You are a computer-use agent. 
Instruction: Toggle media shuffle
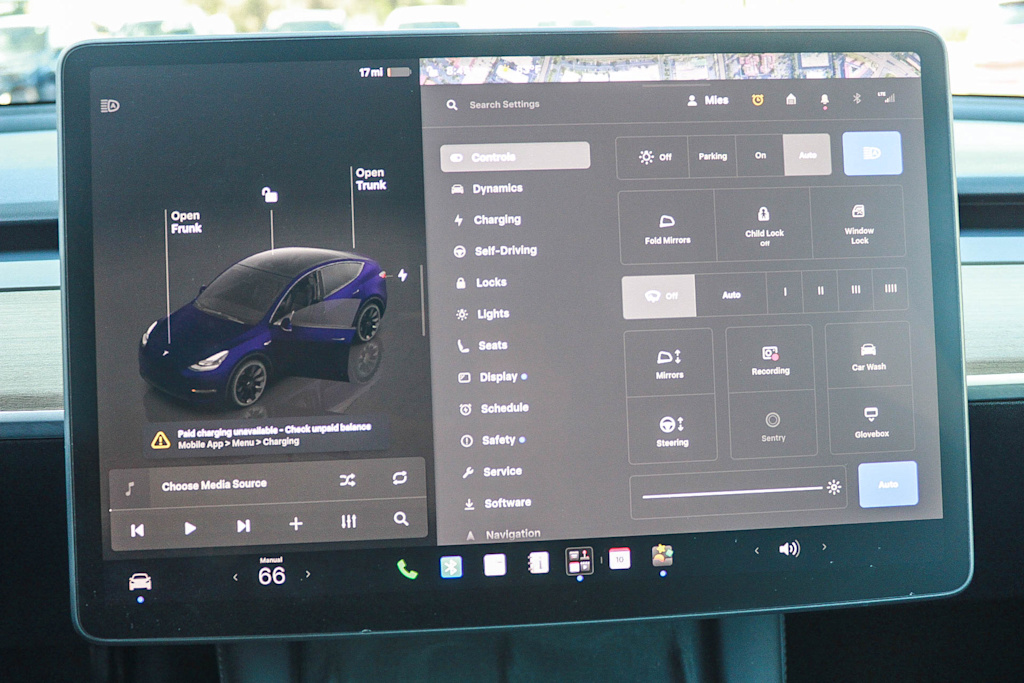(347, 481)
